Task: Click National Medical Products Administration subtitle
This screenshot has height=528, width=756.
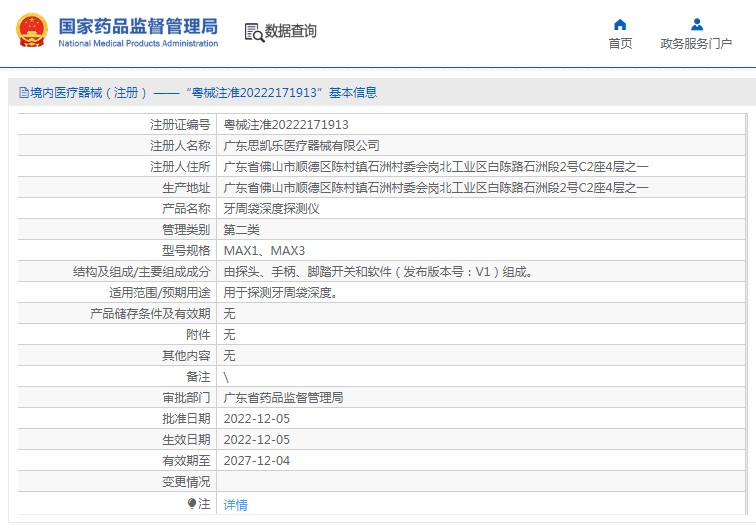Action: pyautogui.click(x=138, y=43)
